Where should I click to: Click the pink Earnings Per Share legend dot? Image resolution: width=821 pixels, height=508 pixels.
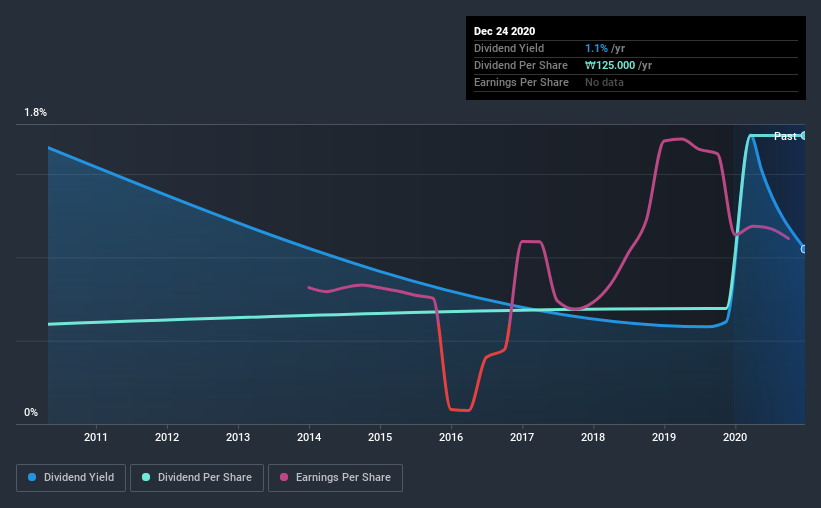click(x=284, y=477)
